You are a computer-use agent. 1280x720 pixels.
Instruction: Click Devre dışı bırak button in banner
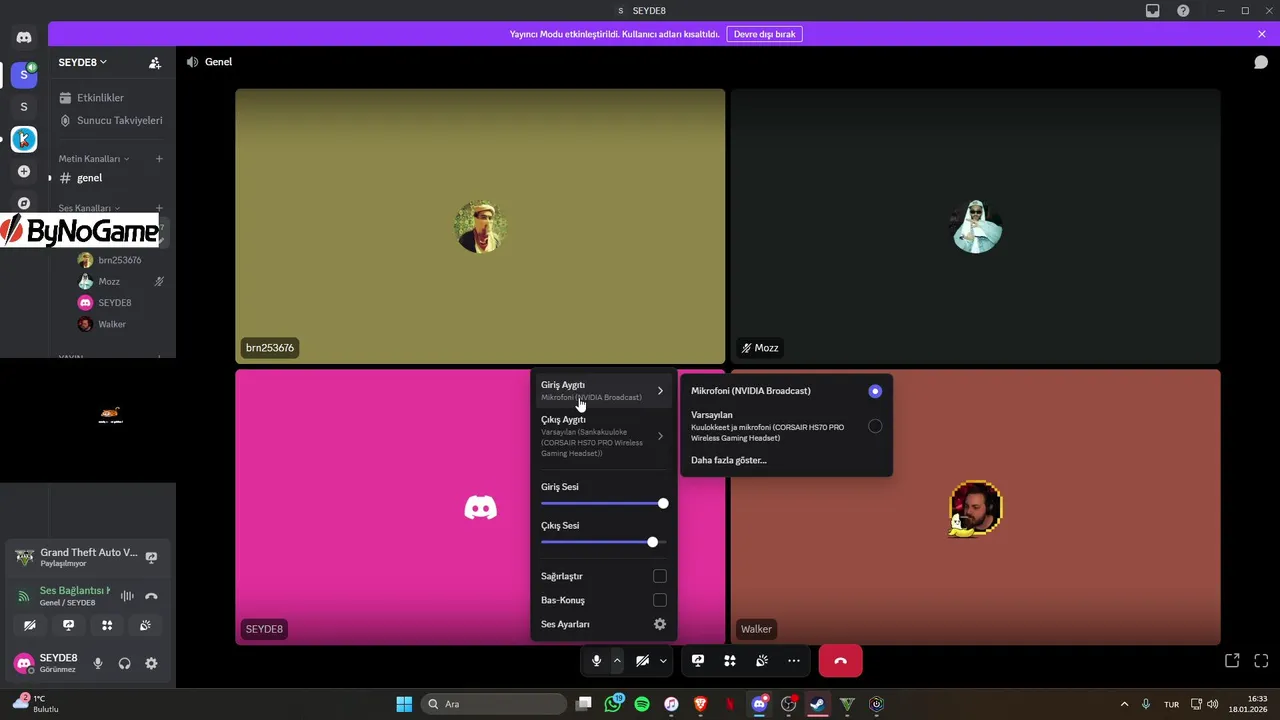(x=764, y=34)
